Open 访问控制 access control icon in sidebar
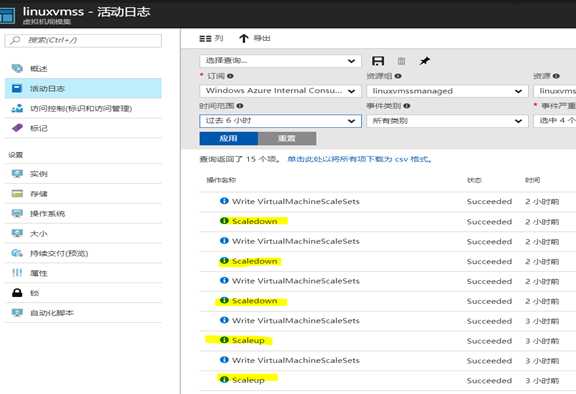The image size is (576, 394). pyautogui.click(x=17, y=108)
